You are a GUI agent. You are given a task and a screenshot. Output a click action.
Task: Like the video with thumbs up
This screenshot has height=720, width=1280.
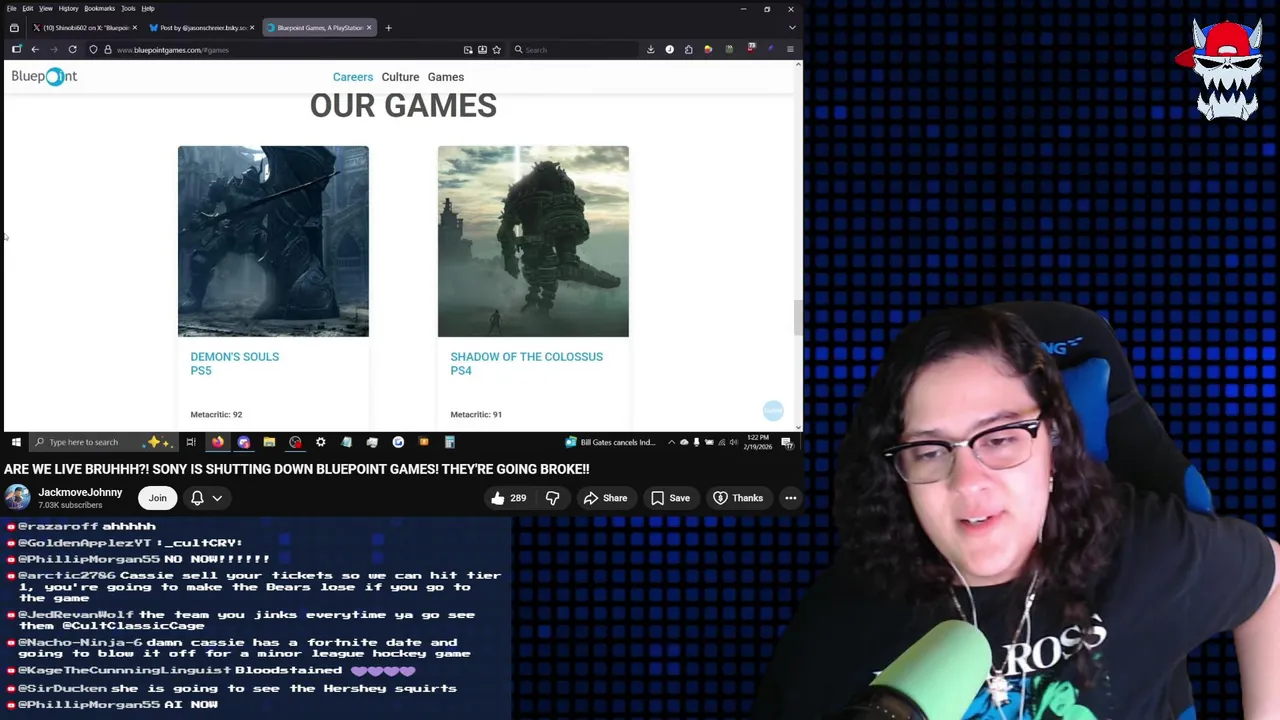508,498
